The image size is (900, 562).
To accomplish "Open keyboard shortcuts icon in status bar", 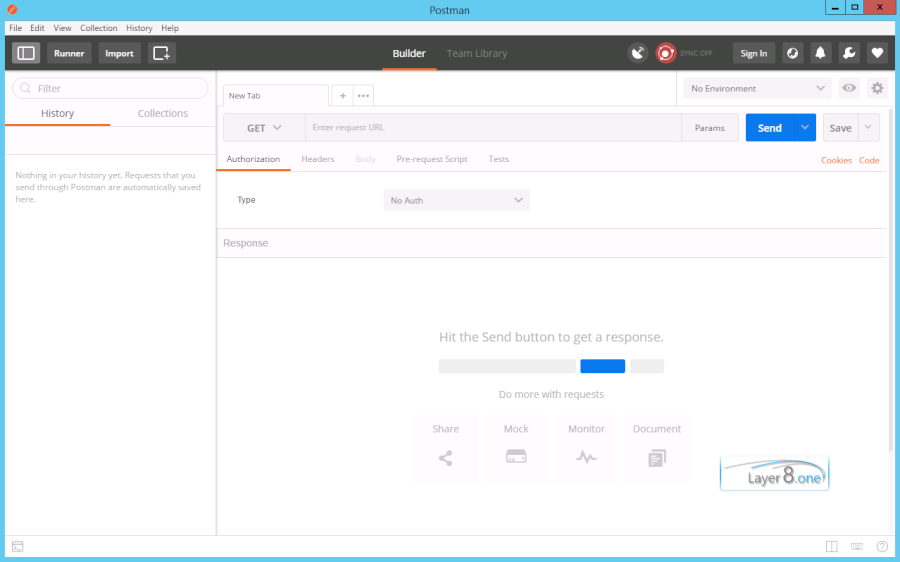I will coord(857,546).
